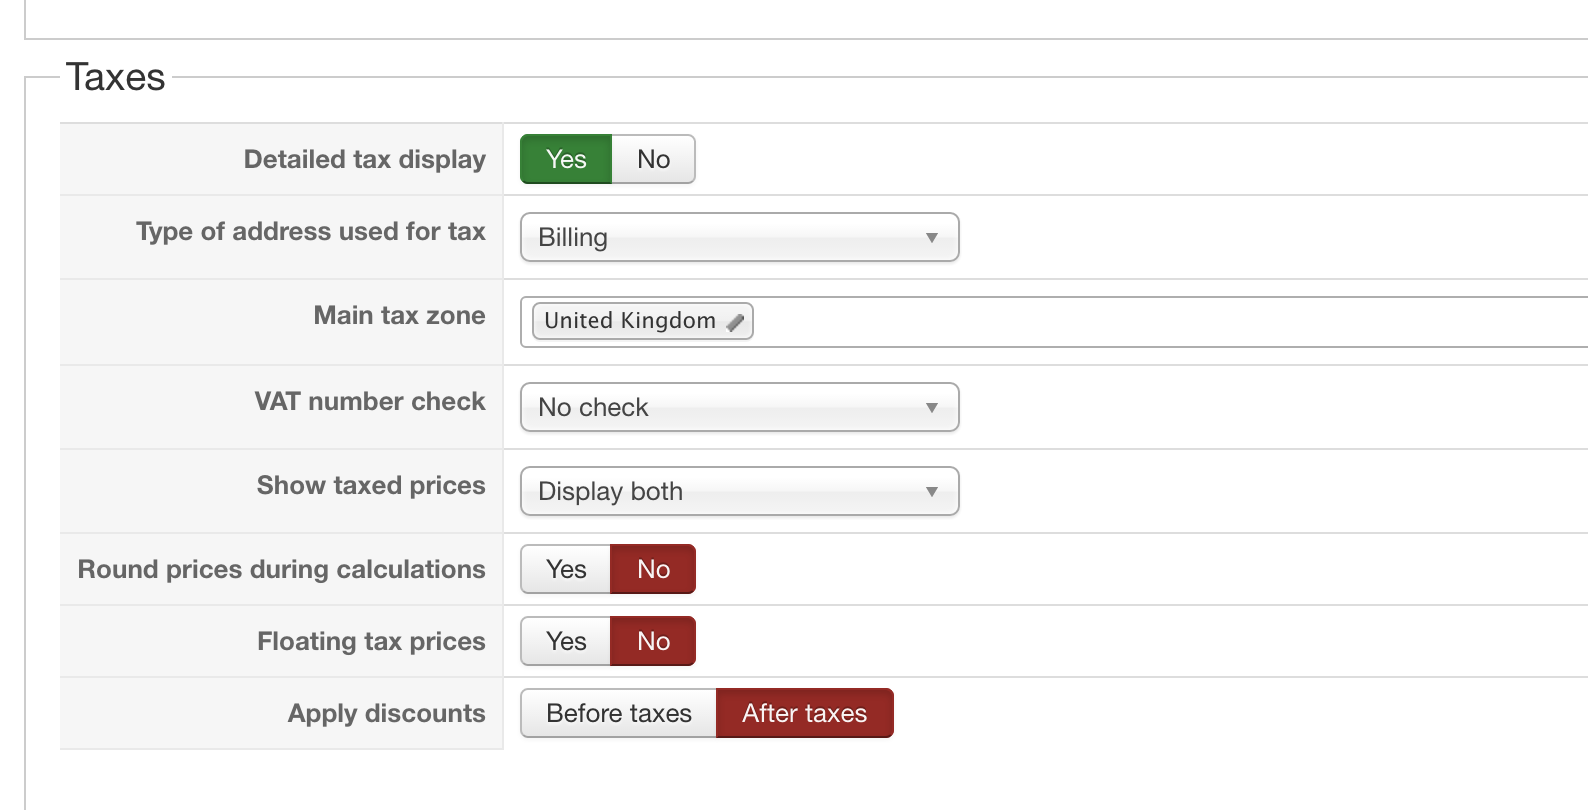Expand the Show taxed prices dropdown

739,491
